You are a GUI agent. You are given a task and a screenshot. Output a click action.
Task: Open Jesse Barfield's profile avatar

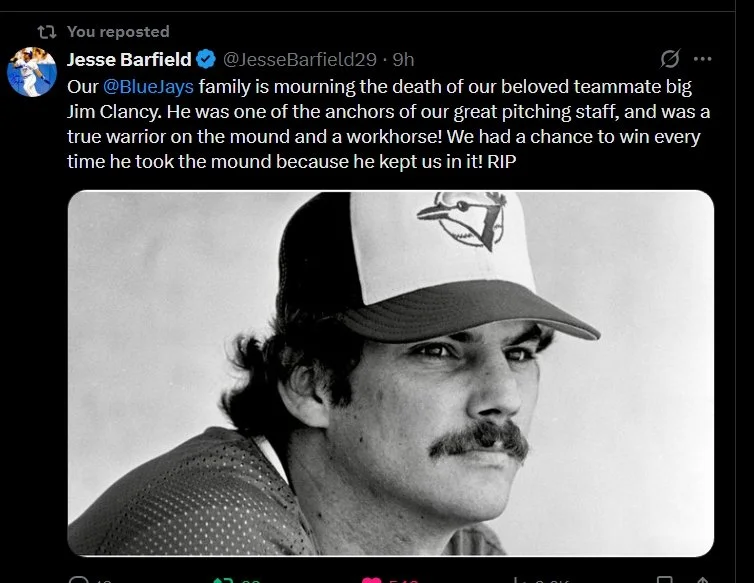pyautogui.click(x=32, y=72)
